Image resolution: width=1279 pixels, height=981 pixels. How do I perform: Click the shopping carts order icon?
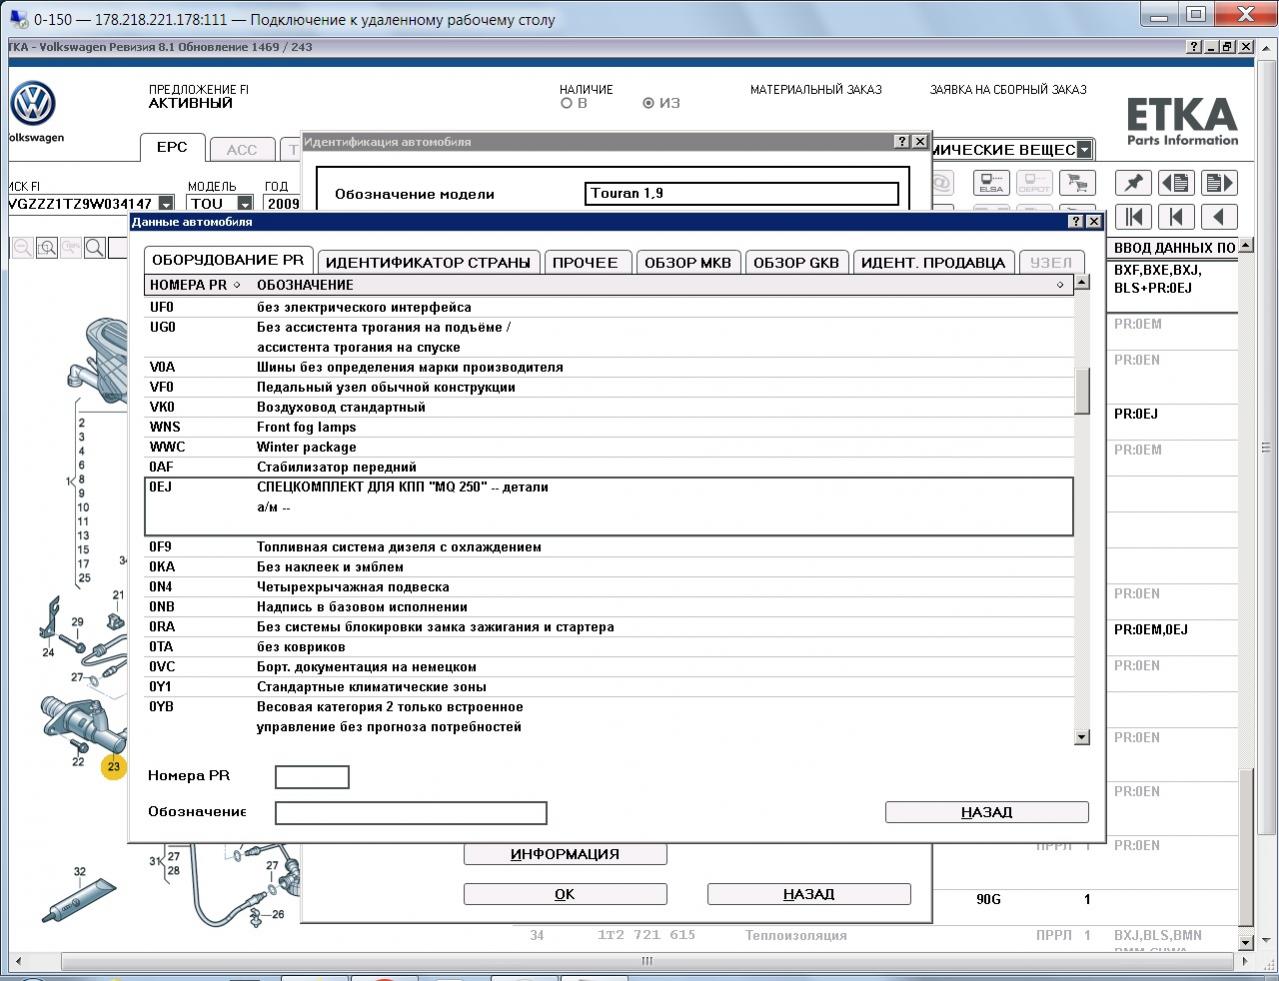point(1076,183)
